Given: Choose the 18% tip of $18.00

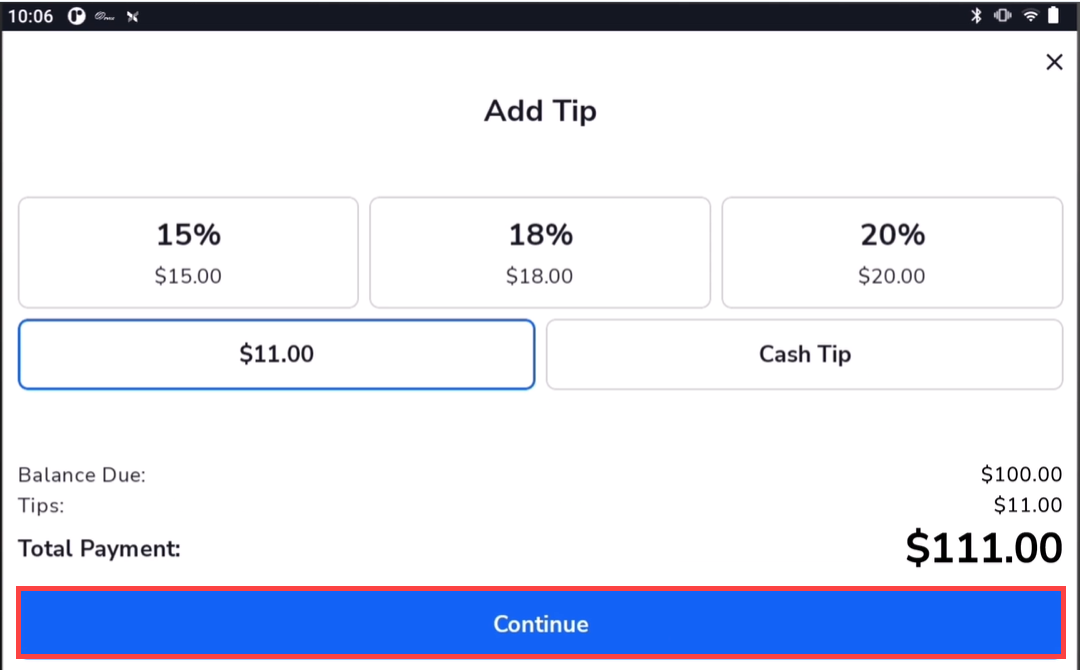Looking at the screenshot, I should tap(540, 252).
